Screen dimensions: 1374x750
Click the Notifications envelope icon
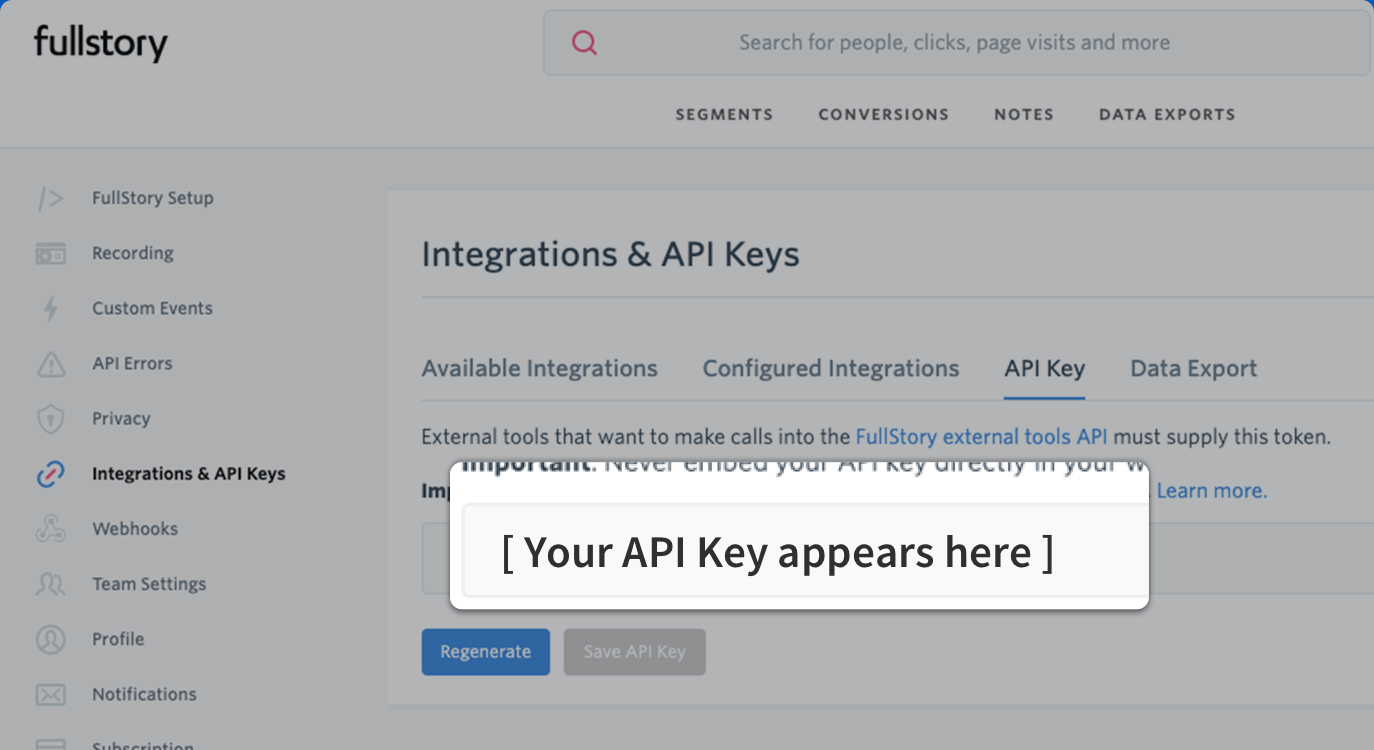click(x=50, y=694)
